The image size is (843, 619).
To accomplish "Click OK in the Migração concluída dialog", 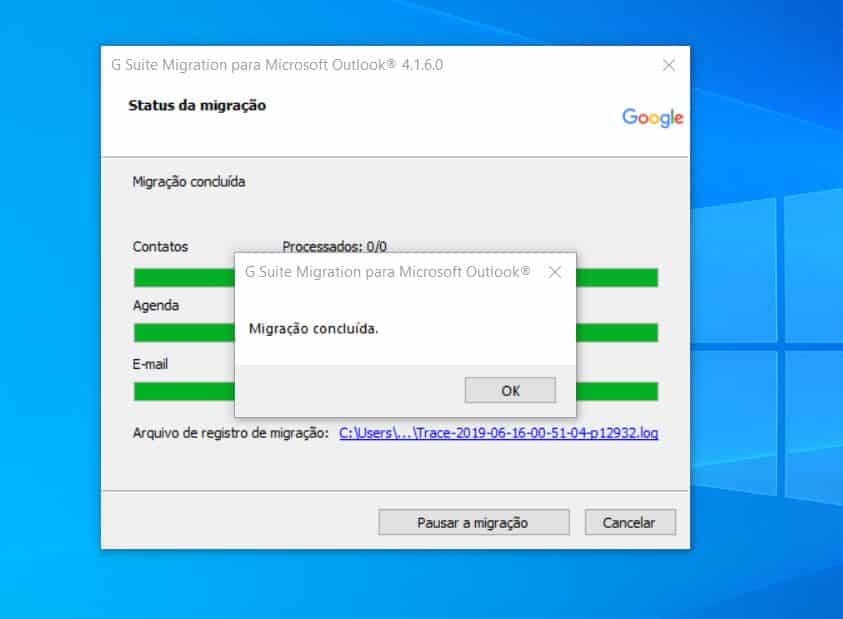I will (x=510, y=390).
